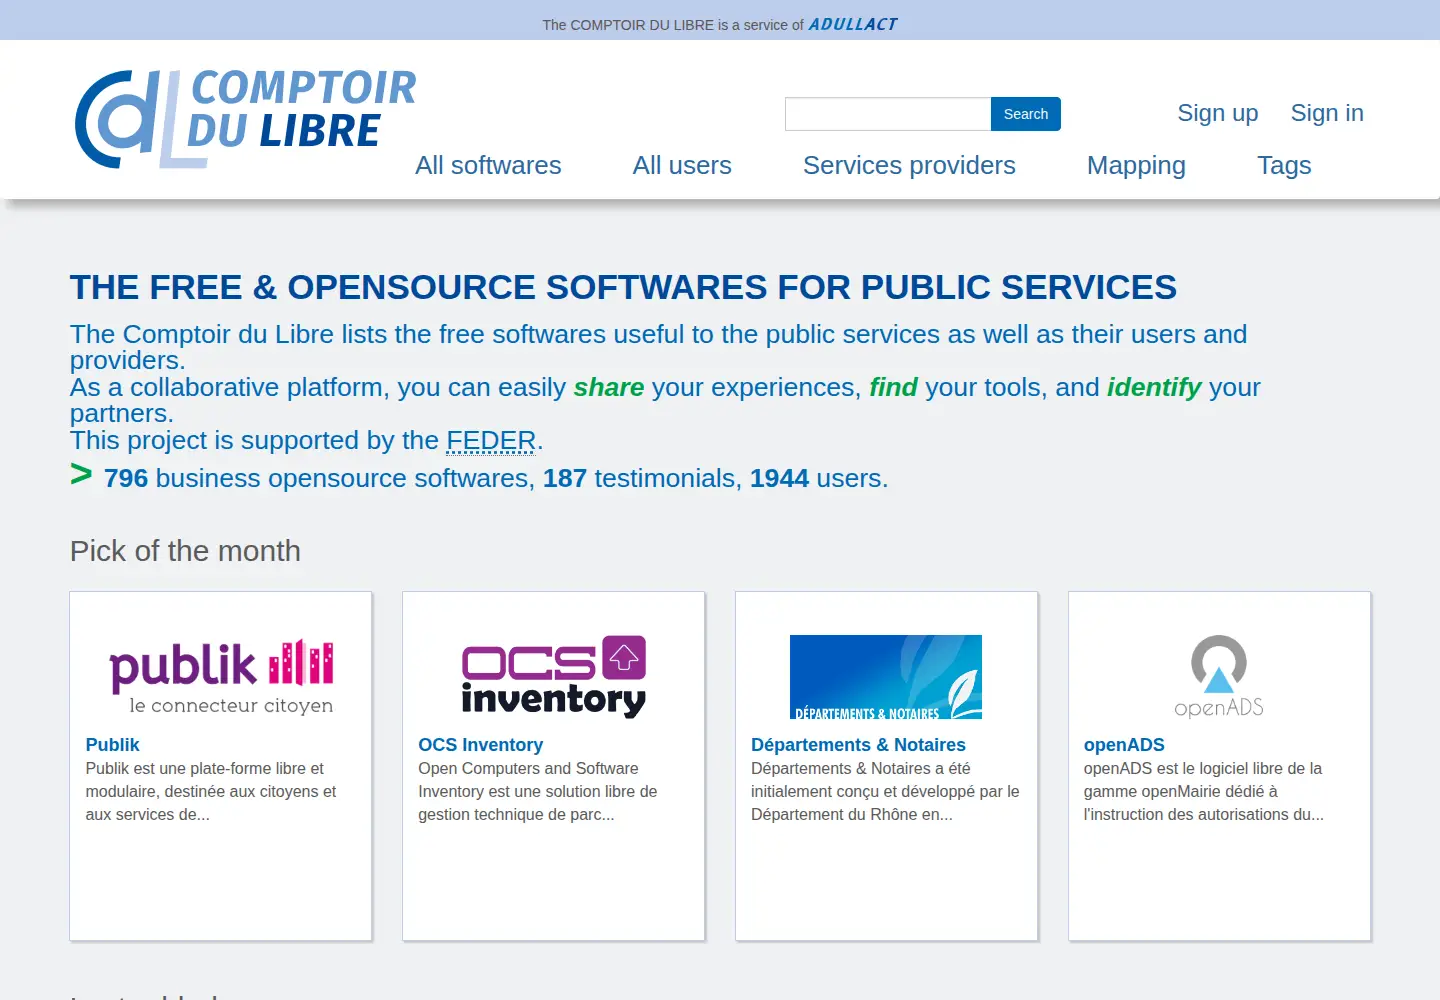Open the Sign in page
Image resolution: width=1440 pixels, height=1000 pixels.
1327,113
